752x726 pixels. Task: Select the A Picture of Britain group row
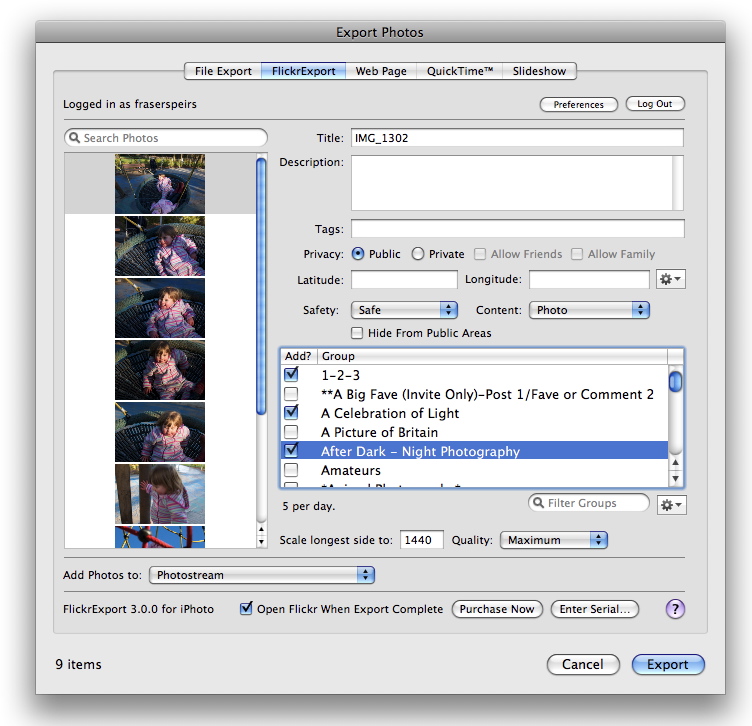tap(474, 432)
